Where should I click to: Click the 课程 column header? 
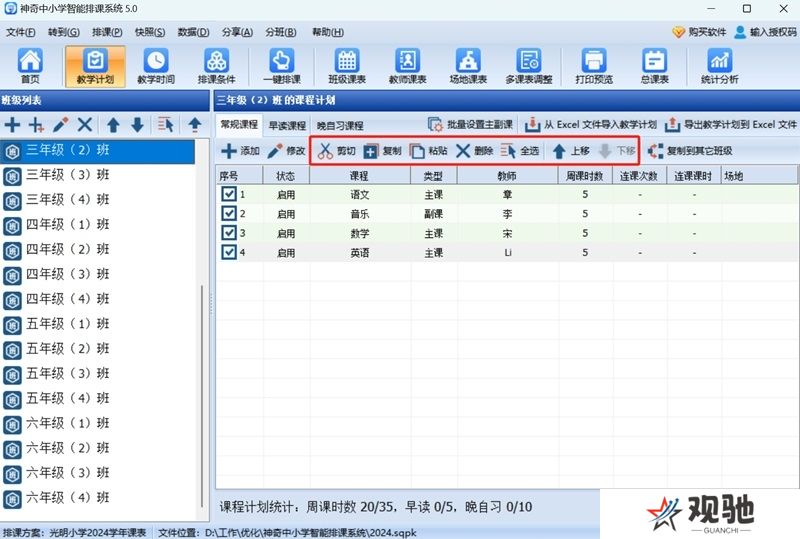coord(360,176)
